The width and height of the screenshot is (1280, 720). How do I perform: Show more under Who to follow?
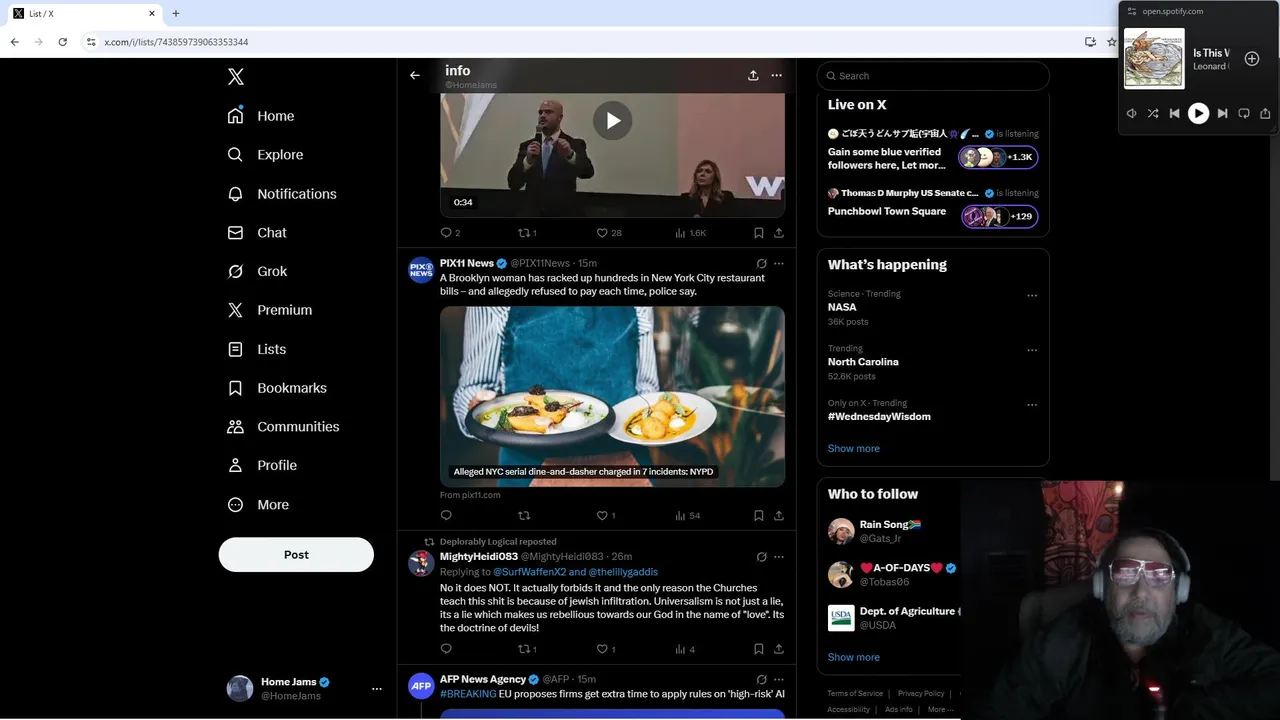pyautogui.click(x=854, y=658)
